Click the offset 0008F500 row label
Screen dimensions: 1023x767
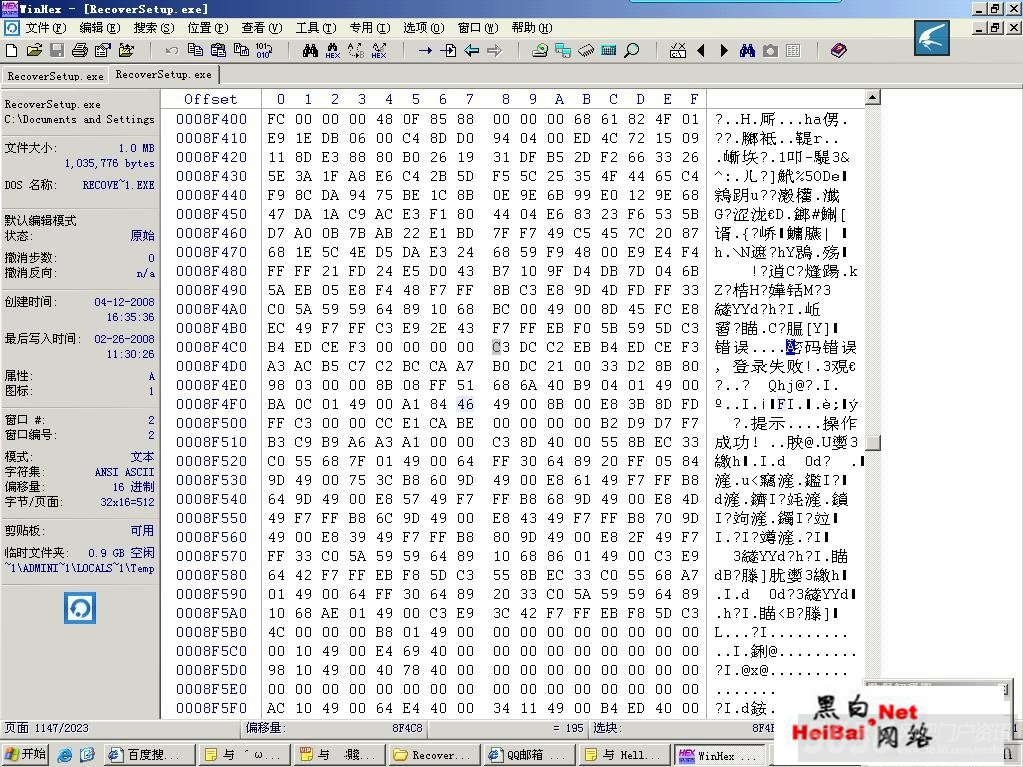coord(211,423)
